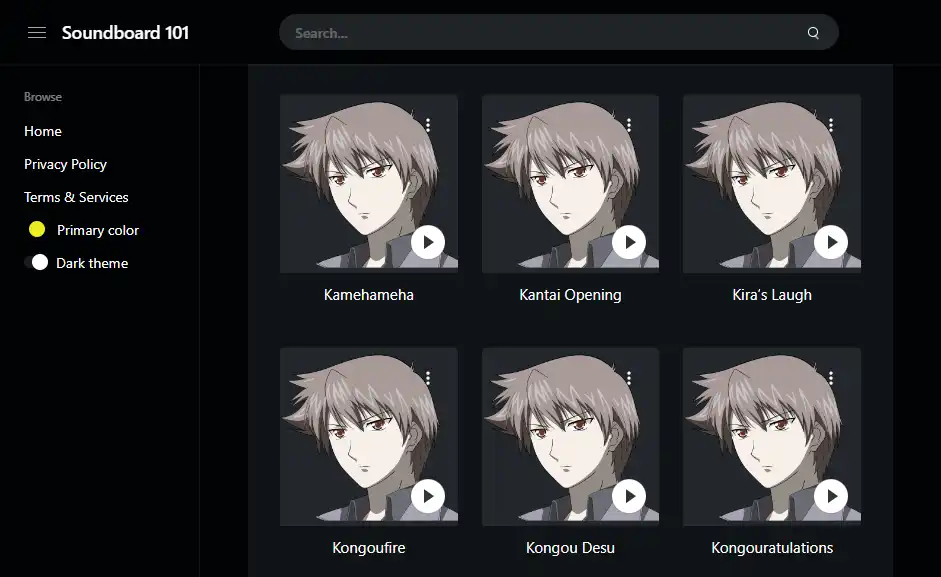Open the Terms & Services page
941x577 pixels.
tap(76, 197)
